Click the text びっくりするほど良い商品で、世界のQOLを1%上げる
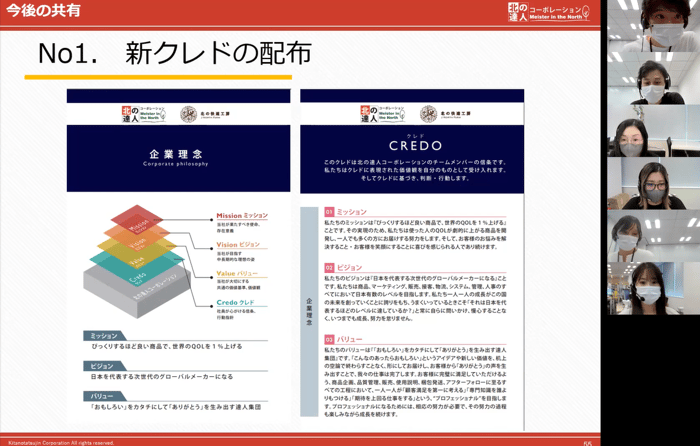The width and height of the screenshot is (700, 446). [x=167, y=346]
